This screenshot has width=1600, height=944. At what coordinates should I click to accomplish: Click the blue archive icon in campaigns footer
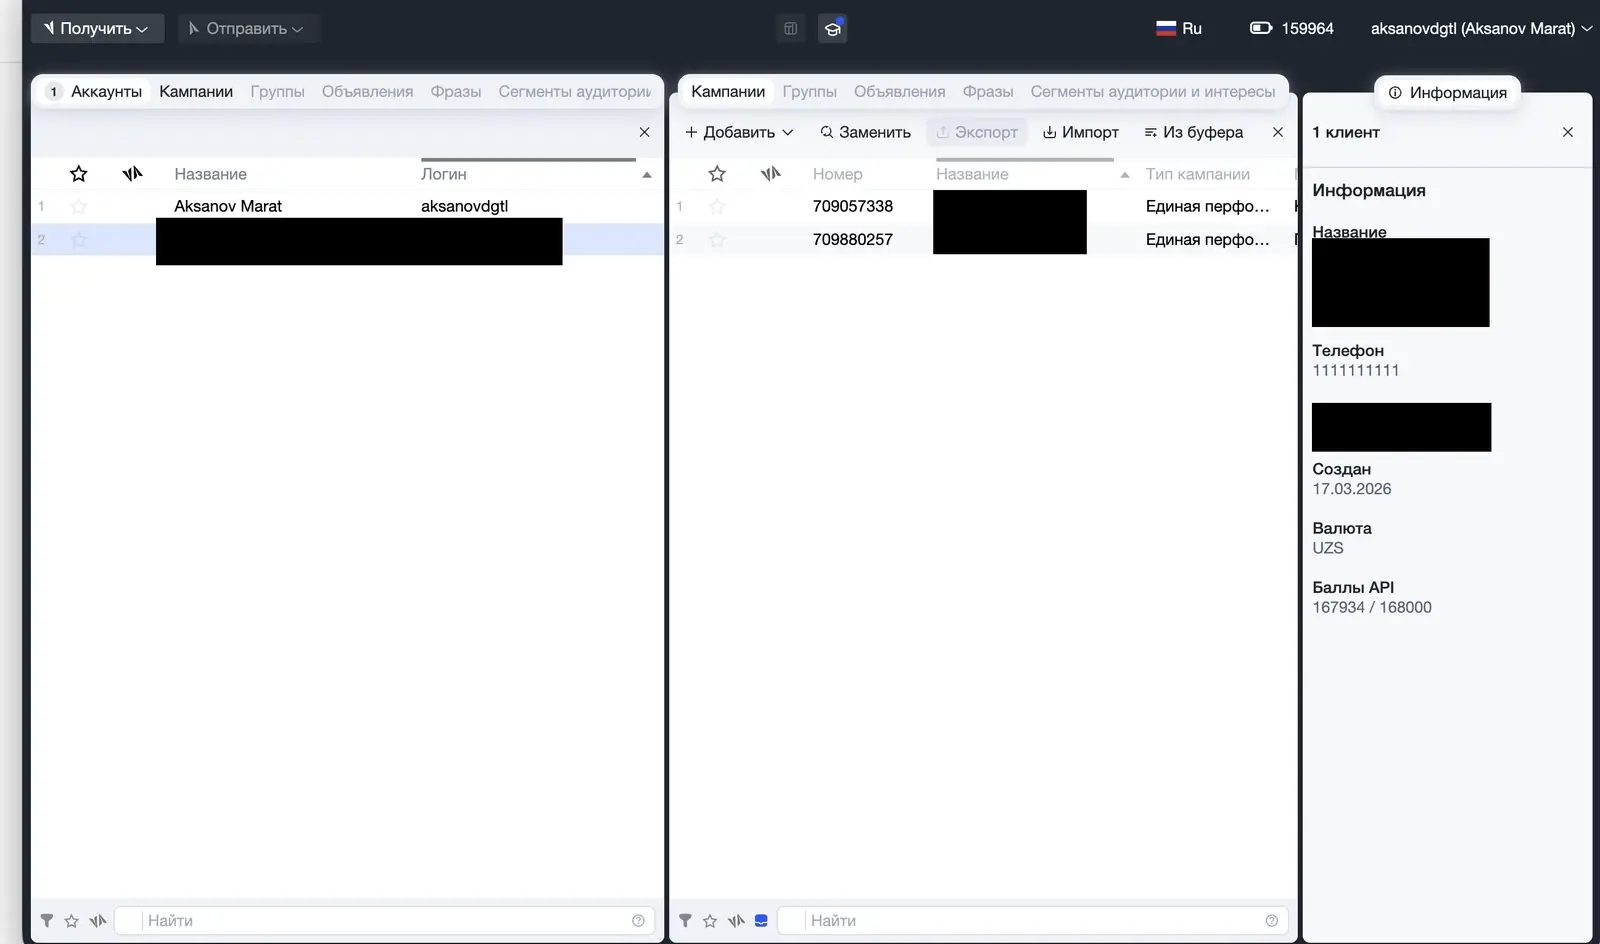[x=761, y=920]
